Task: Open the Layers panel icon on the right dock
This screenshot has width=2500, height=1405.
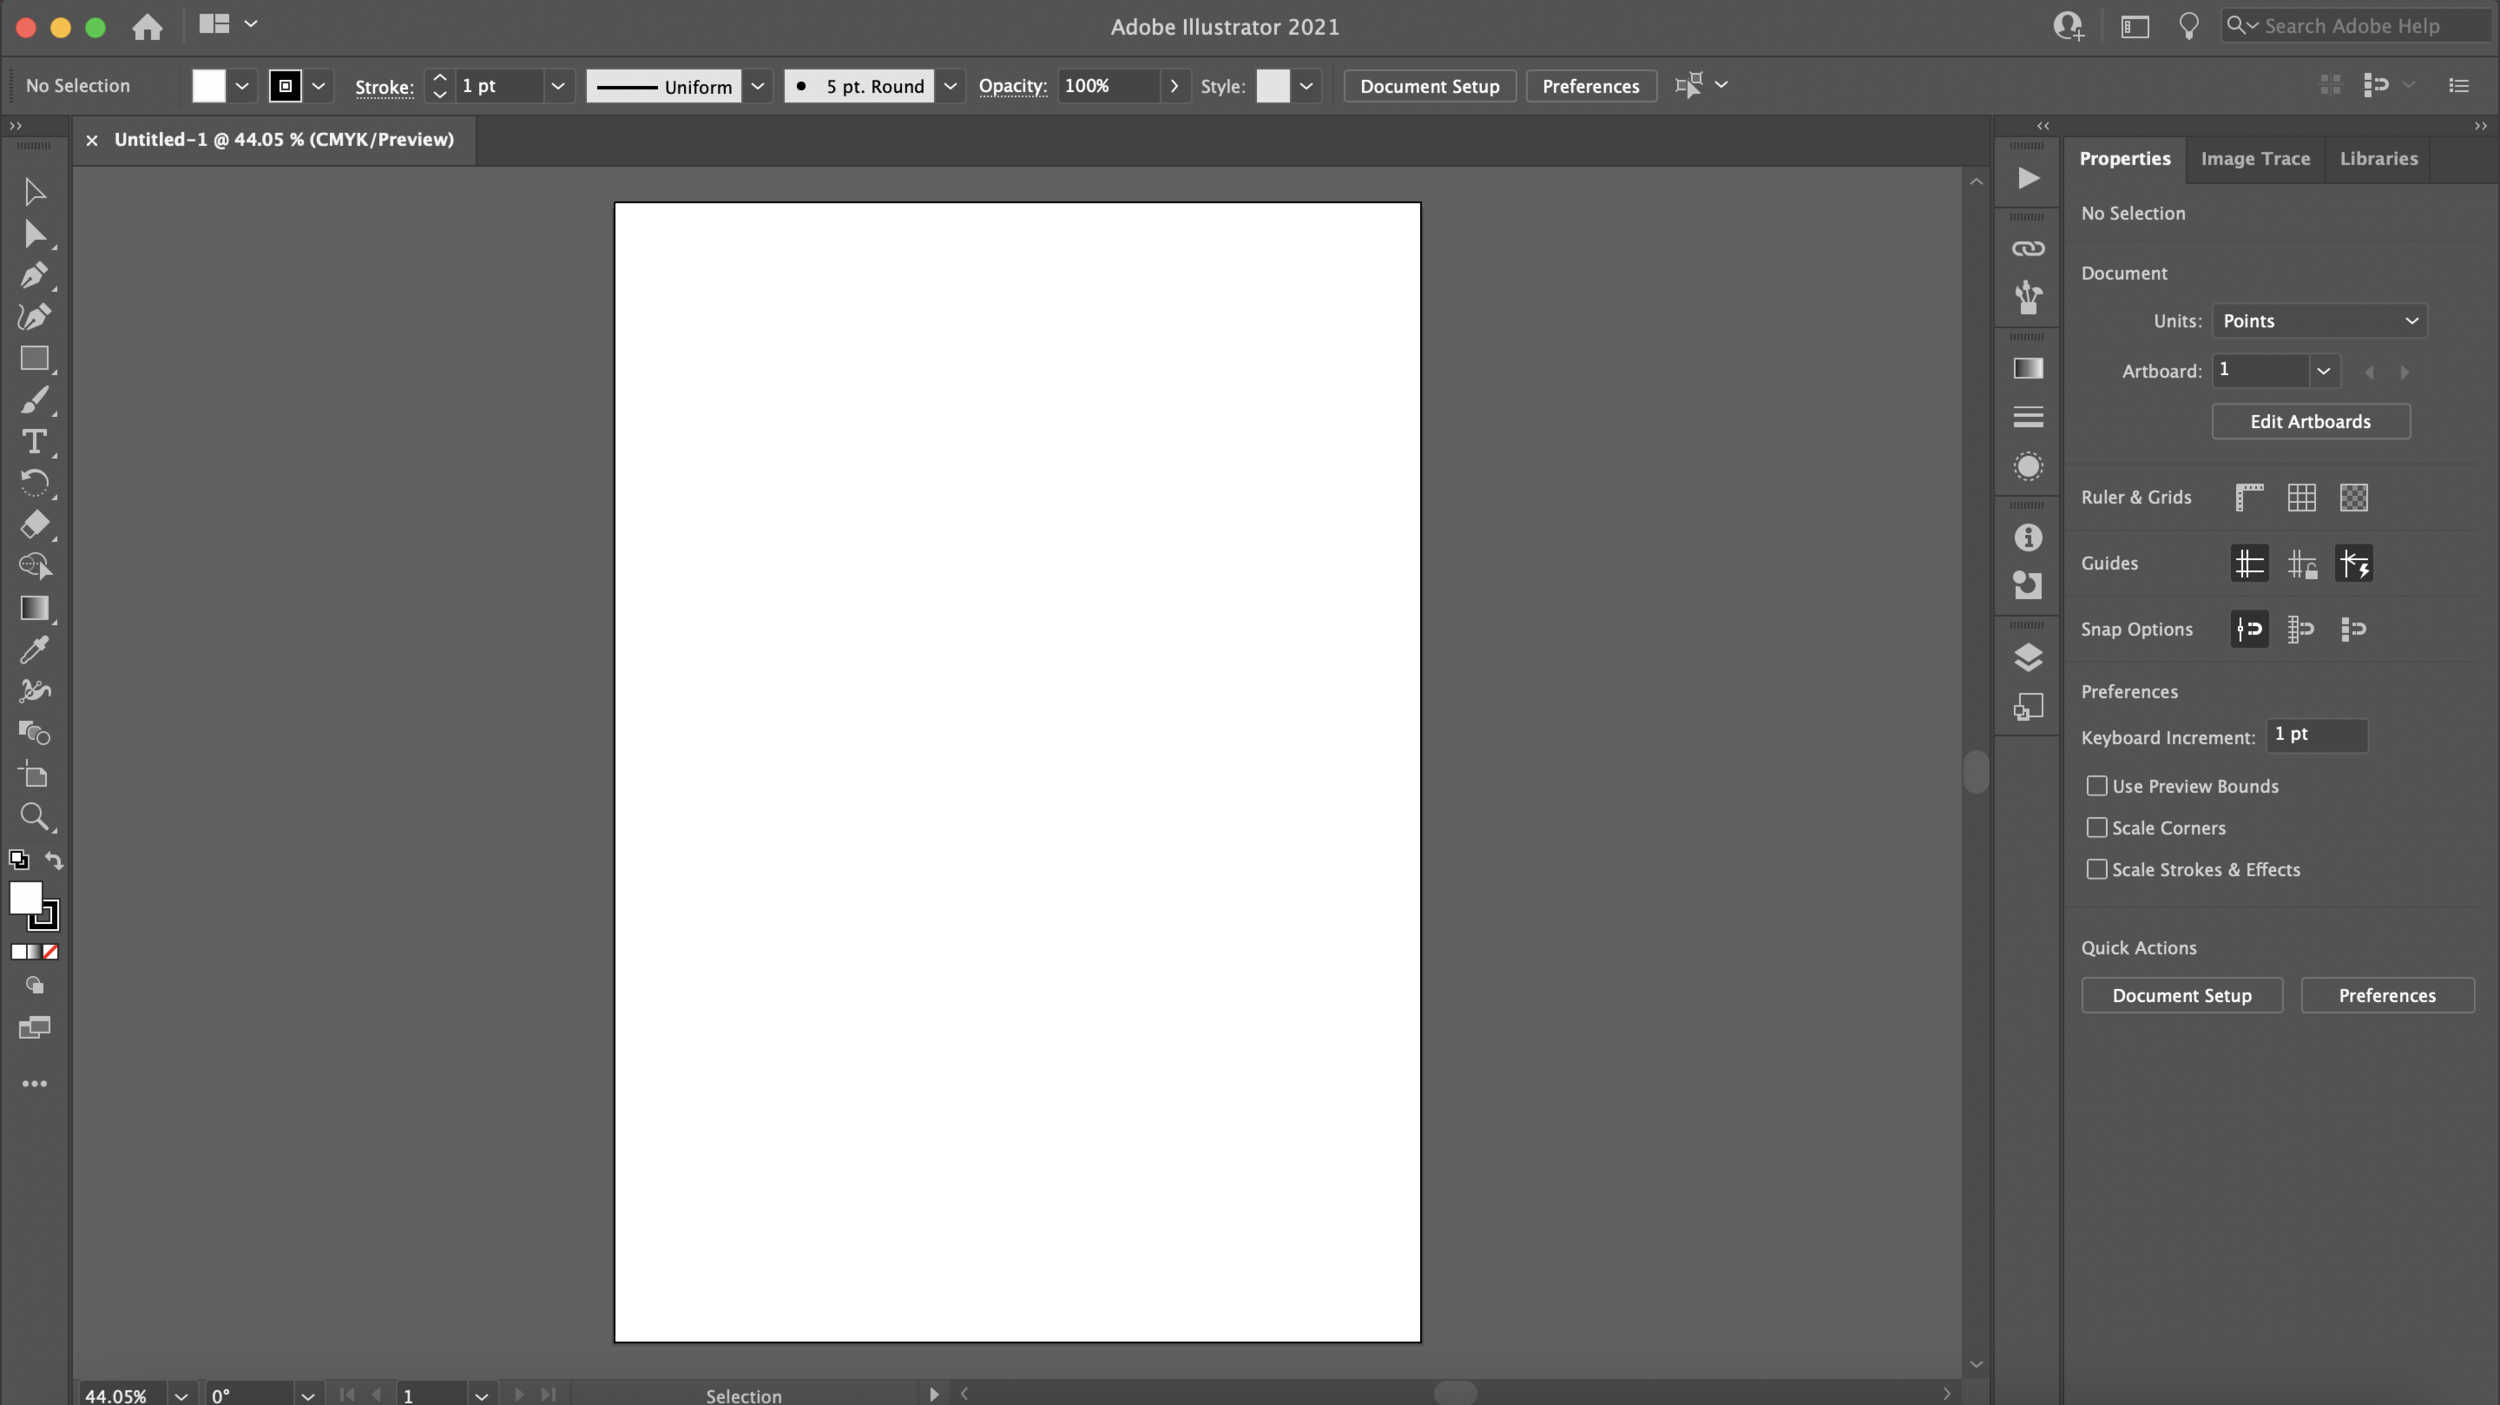Action: tap(2029, 657)
